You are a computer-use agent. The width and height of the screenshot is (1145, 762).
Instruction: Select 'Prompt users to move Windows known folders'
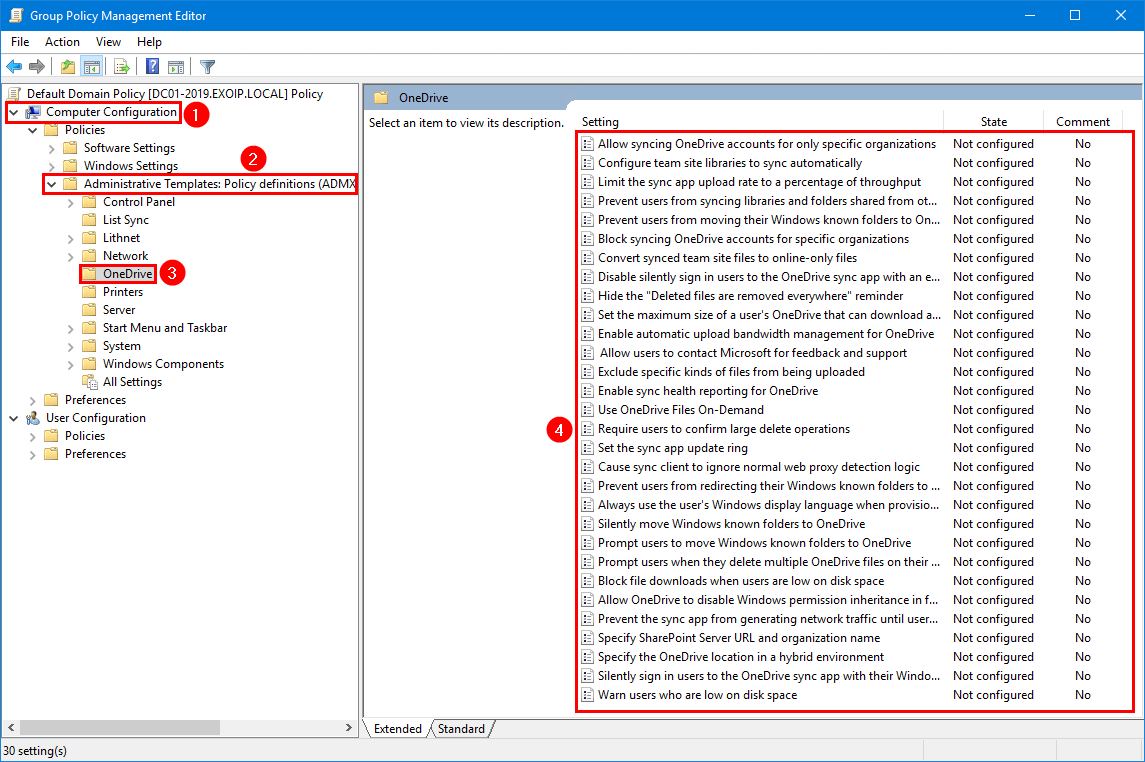coord(754,543)
